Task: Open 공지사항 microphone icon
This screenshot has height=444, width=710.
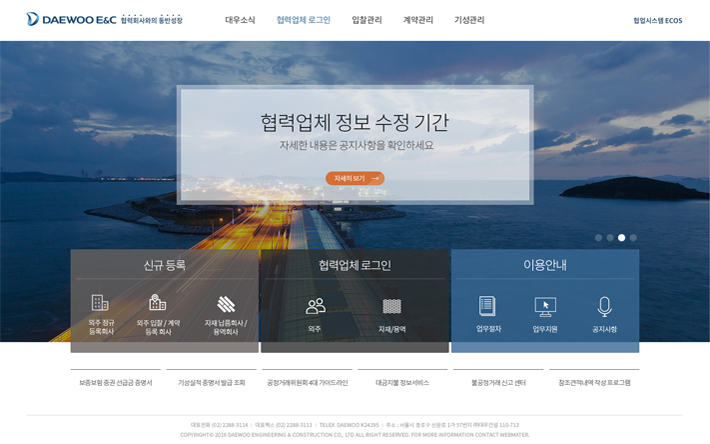Action: click(x=604, y=307)
